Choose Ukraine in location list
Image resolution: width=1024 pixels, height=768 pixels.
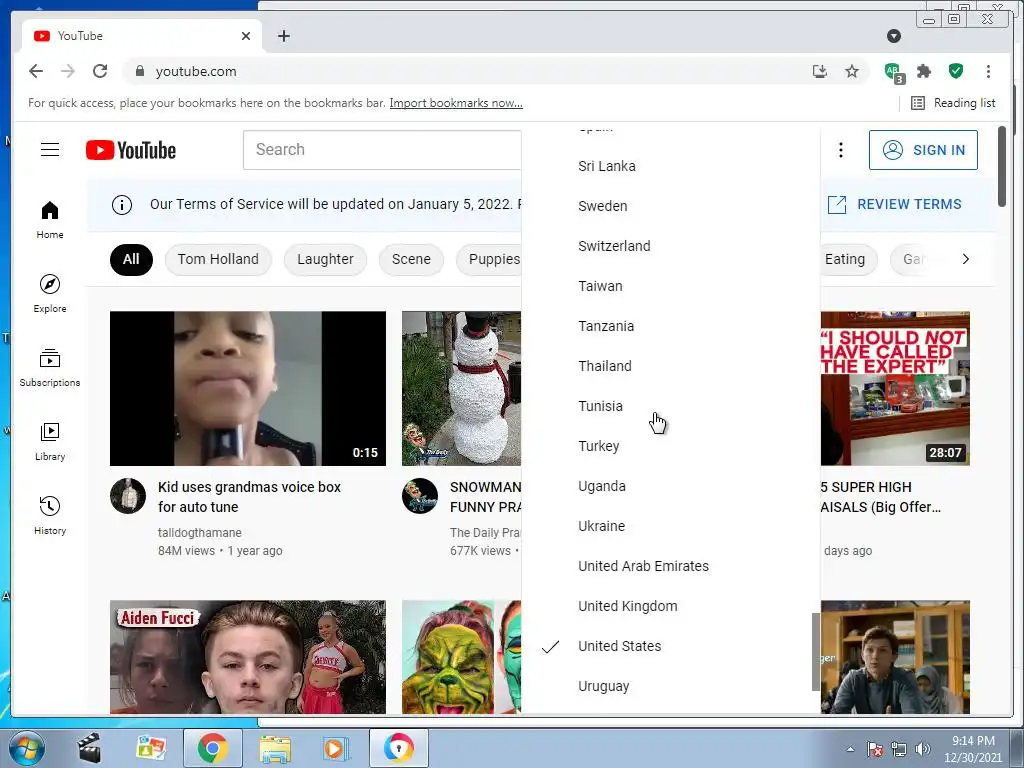671,526
